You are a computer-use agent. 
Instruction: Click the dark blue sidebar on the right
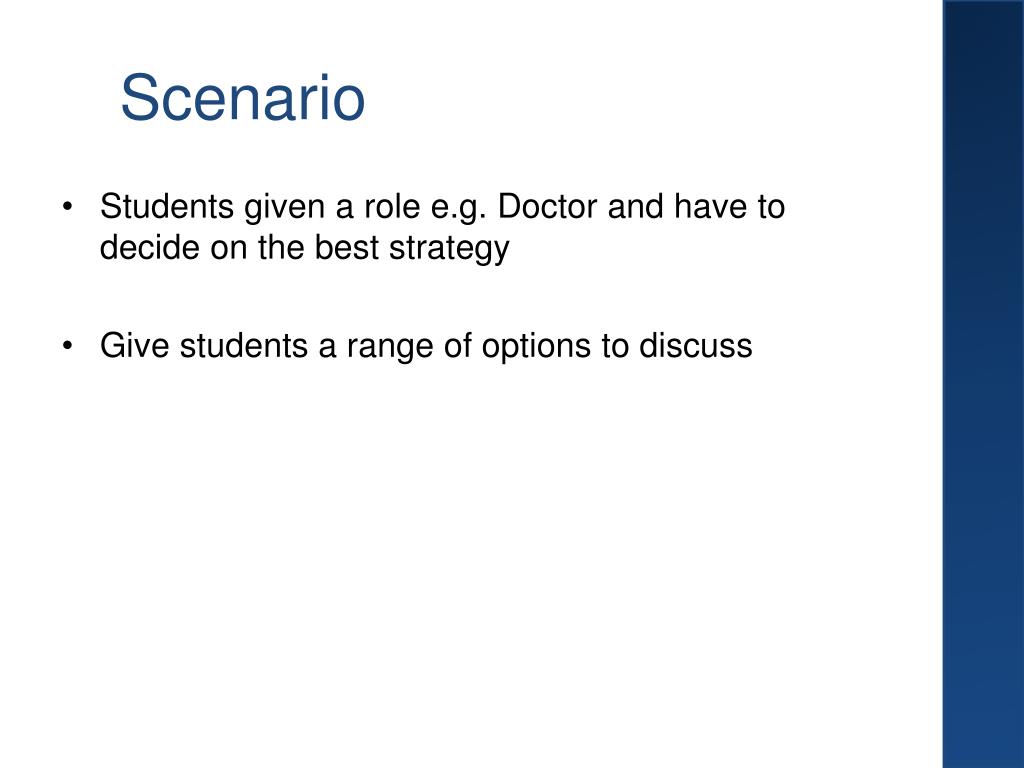983,384
